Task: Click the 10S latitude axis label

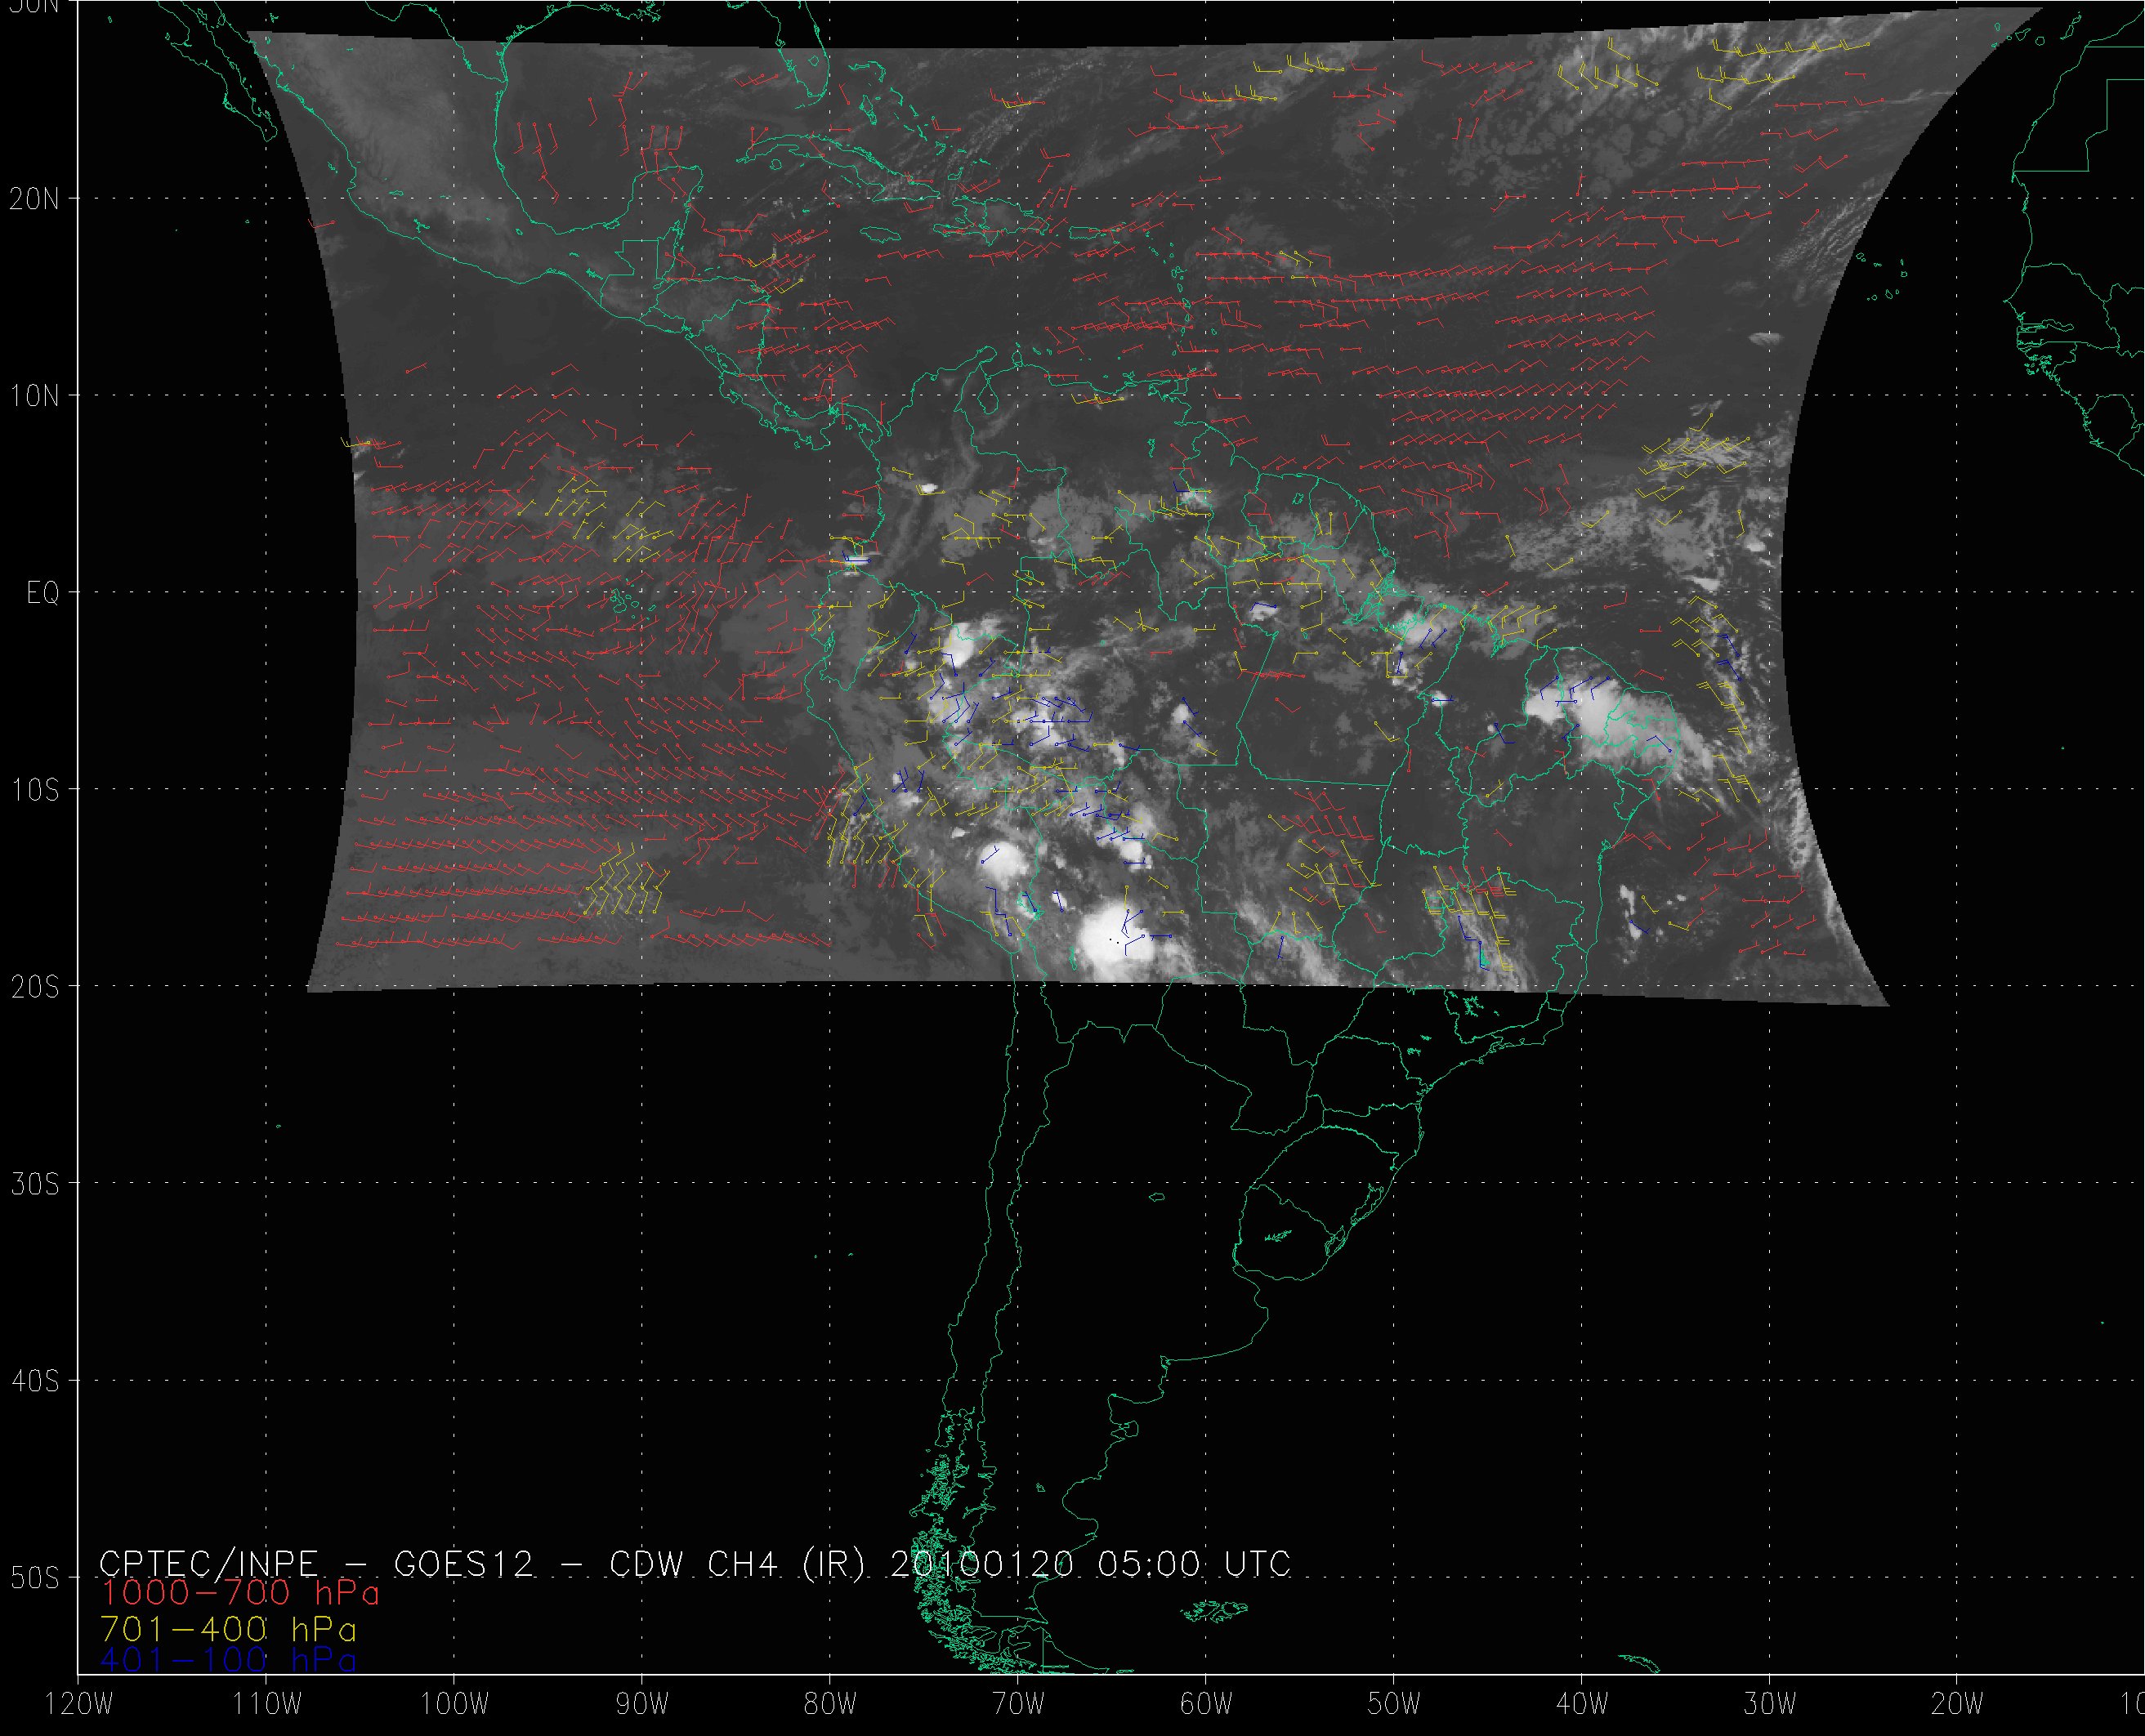Action: pyautogui.click(x=34, y=790)
